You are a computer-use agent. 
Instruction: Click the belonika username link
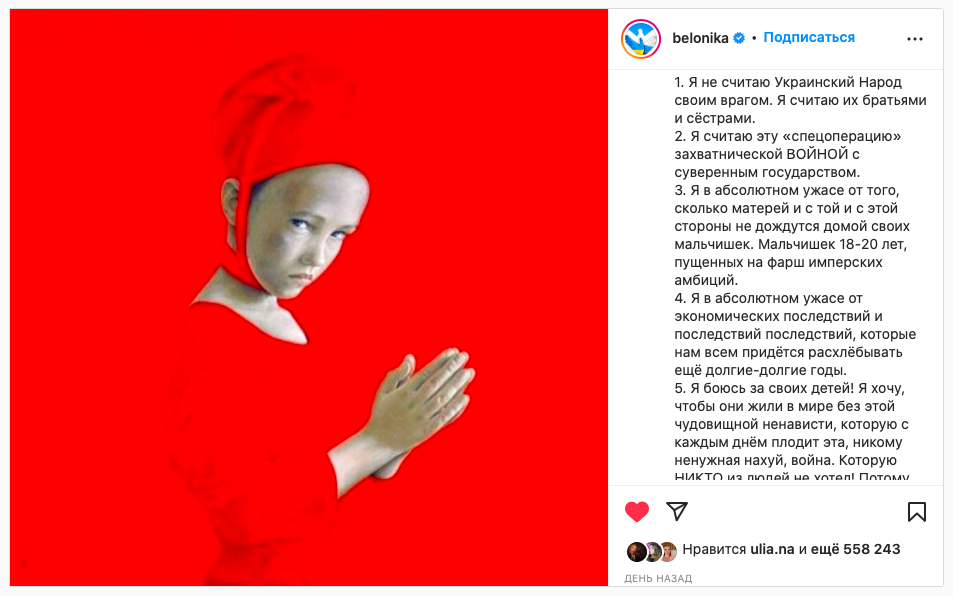(x=700, y=38)
